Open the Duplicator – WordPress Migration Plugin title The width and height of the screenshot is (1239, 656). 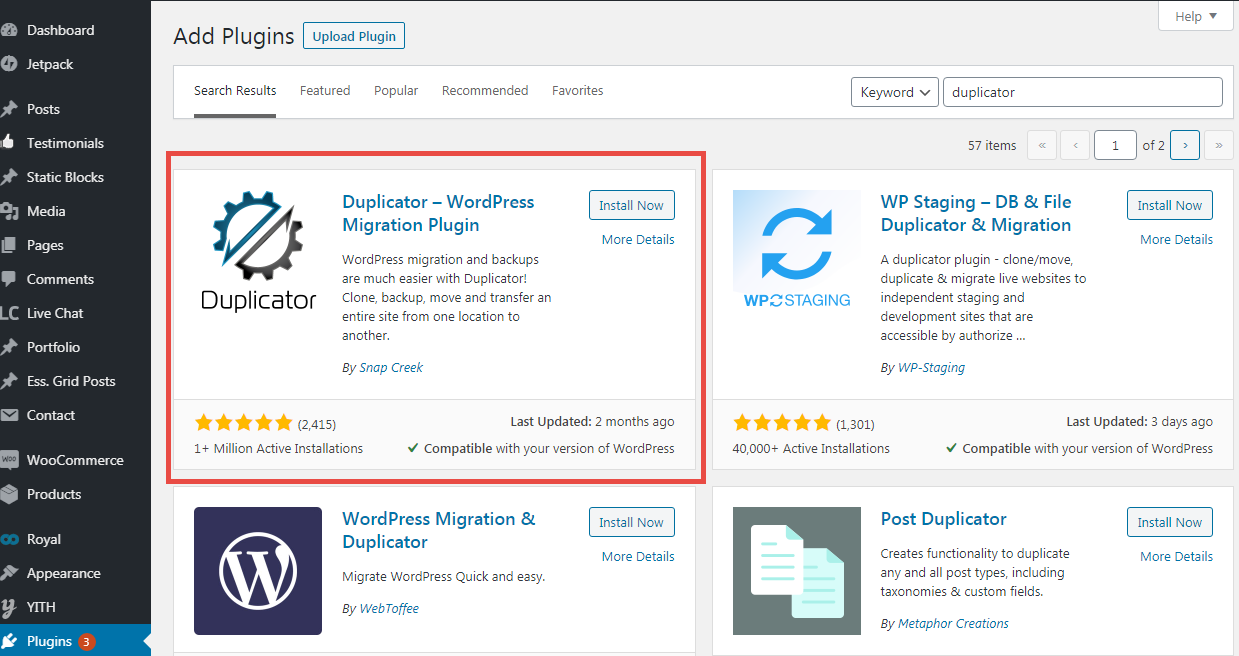438,214
